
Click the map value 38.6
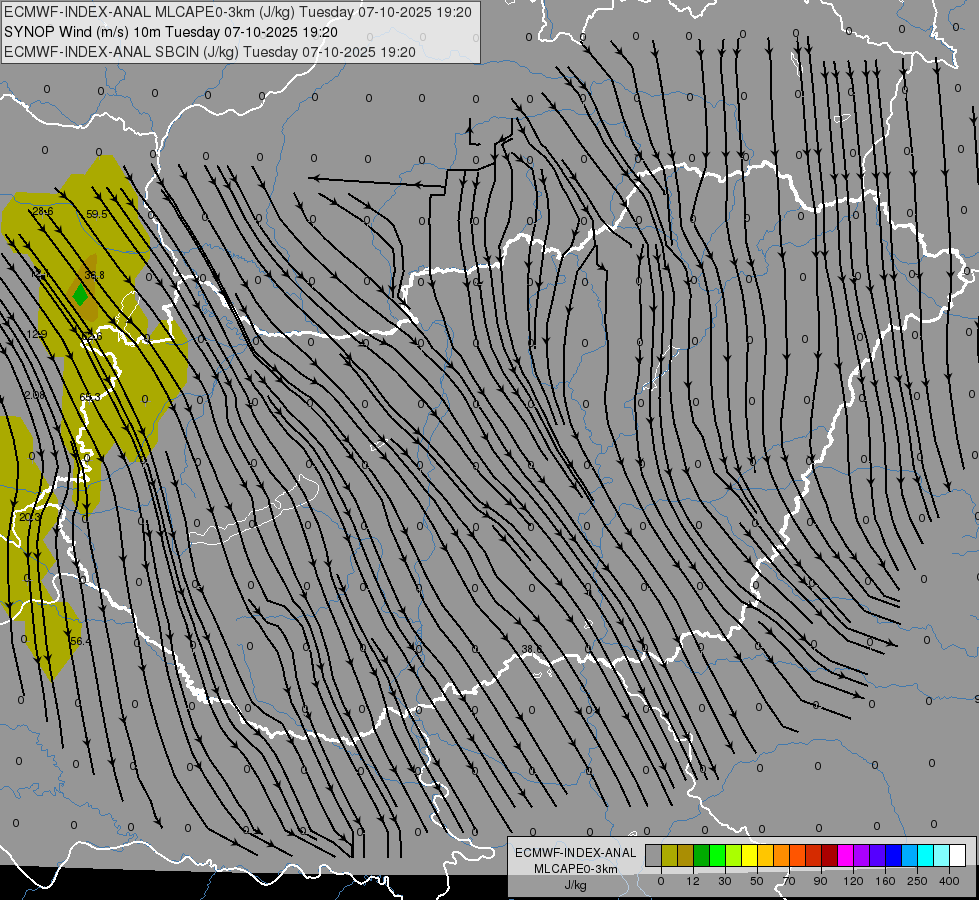click(x=531, y=650)
